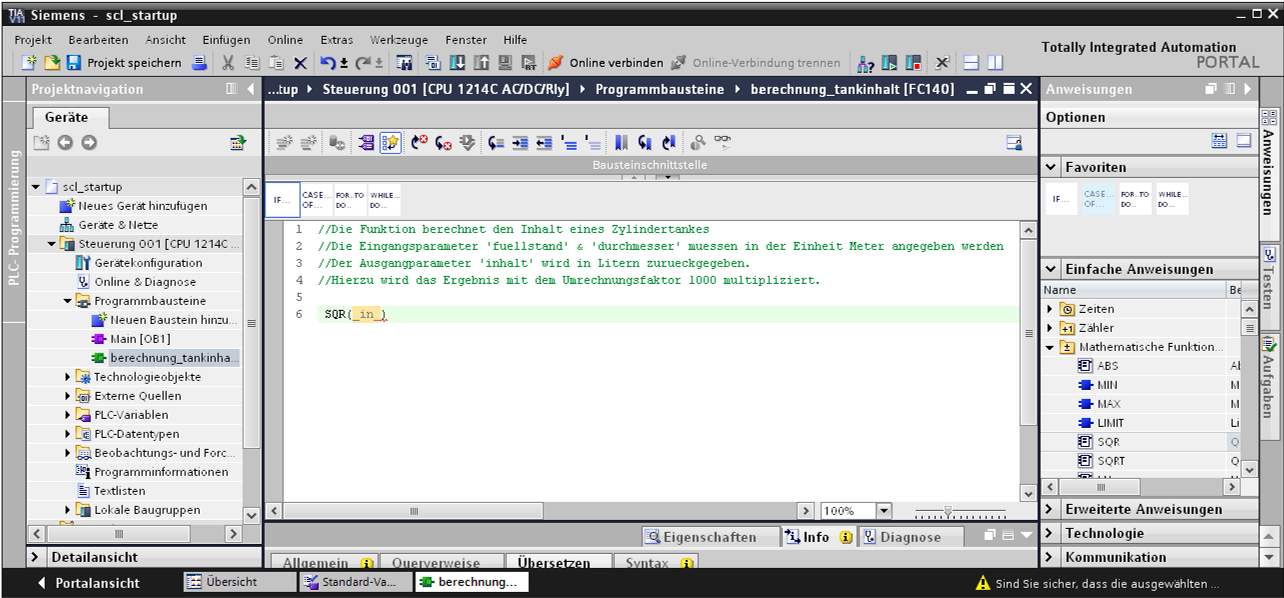Screen dimensions: 1284x598
Task: Click Neues Gerät hinzufügen in project tree
Action: coord(143,206)
